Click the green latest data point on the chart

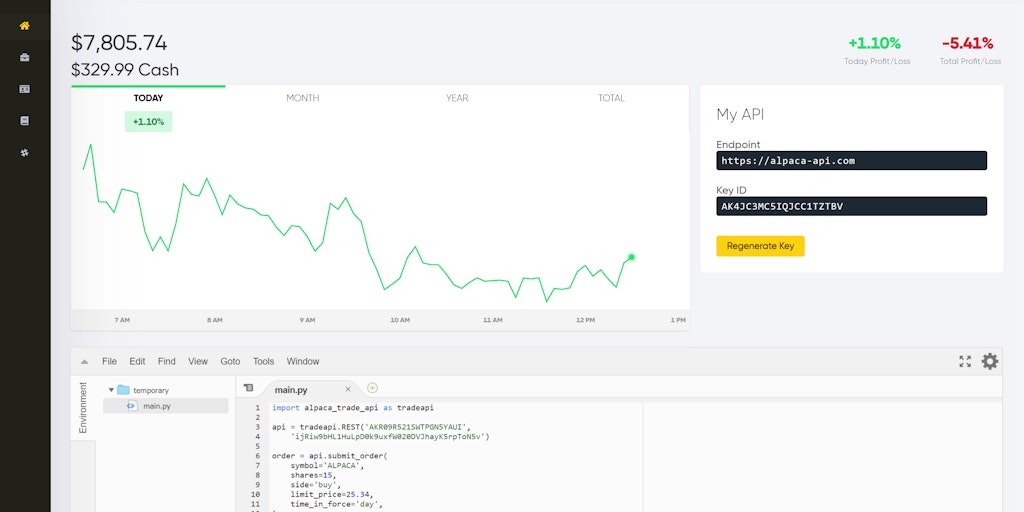632,257
